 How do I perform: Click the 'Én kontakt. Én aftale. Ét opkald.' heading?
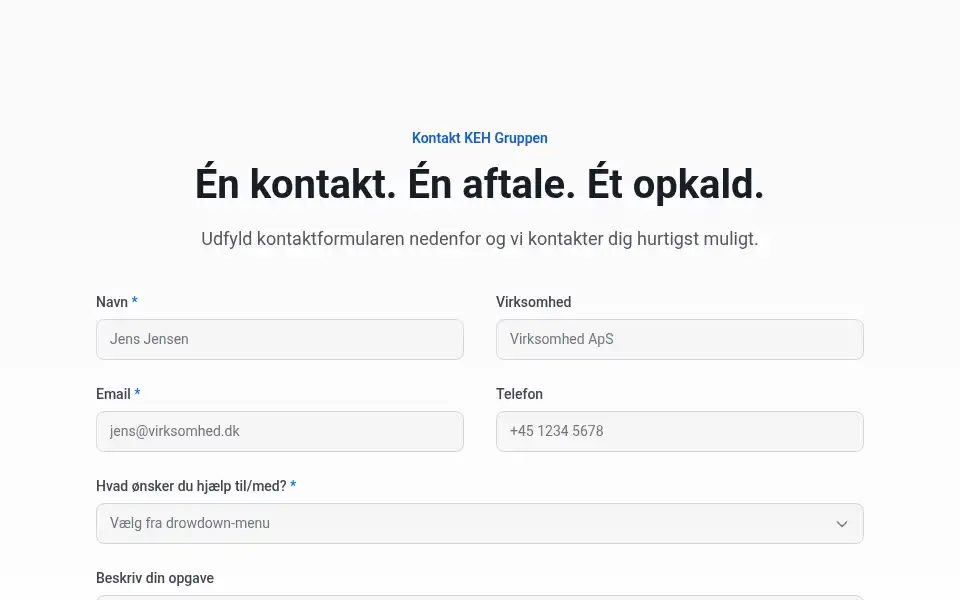(x=479, y=184)
